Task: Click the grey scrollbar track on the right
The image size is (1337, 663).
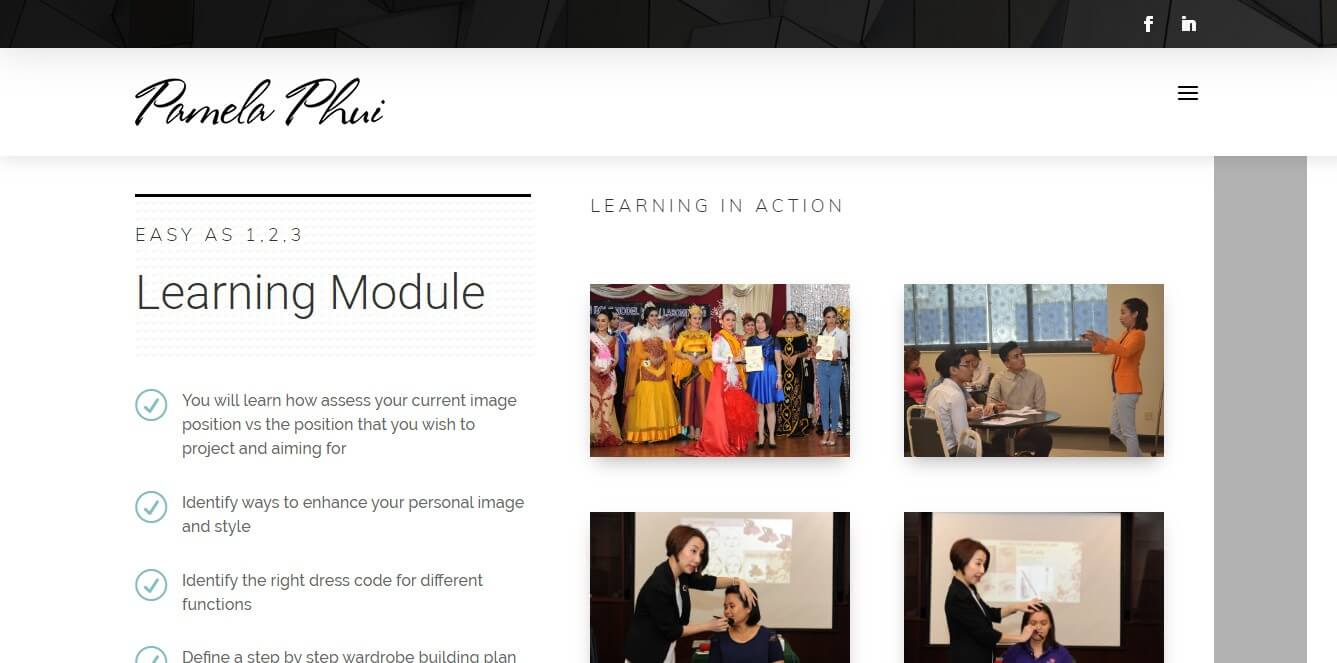Action: coord(1260,409)
